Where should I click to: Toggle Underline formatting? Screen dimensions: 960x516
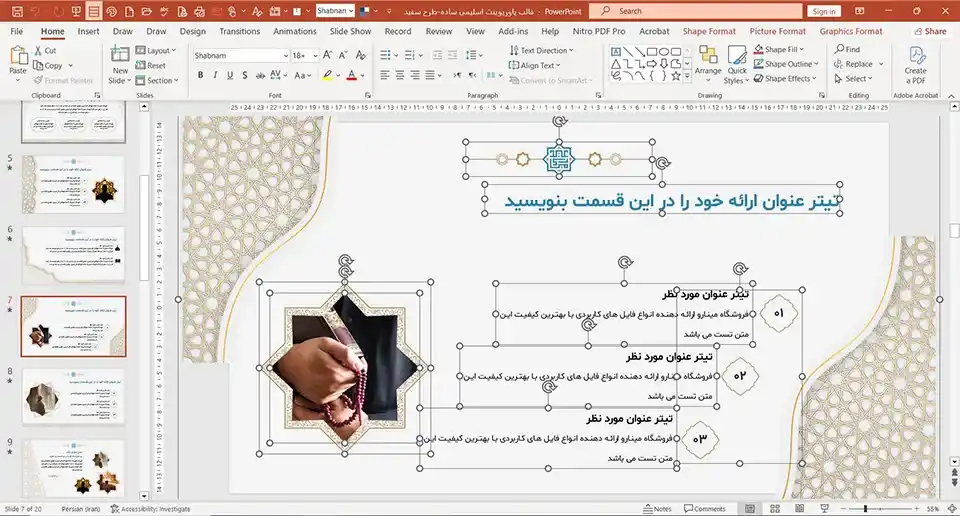(230, 75)
